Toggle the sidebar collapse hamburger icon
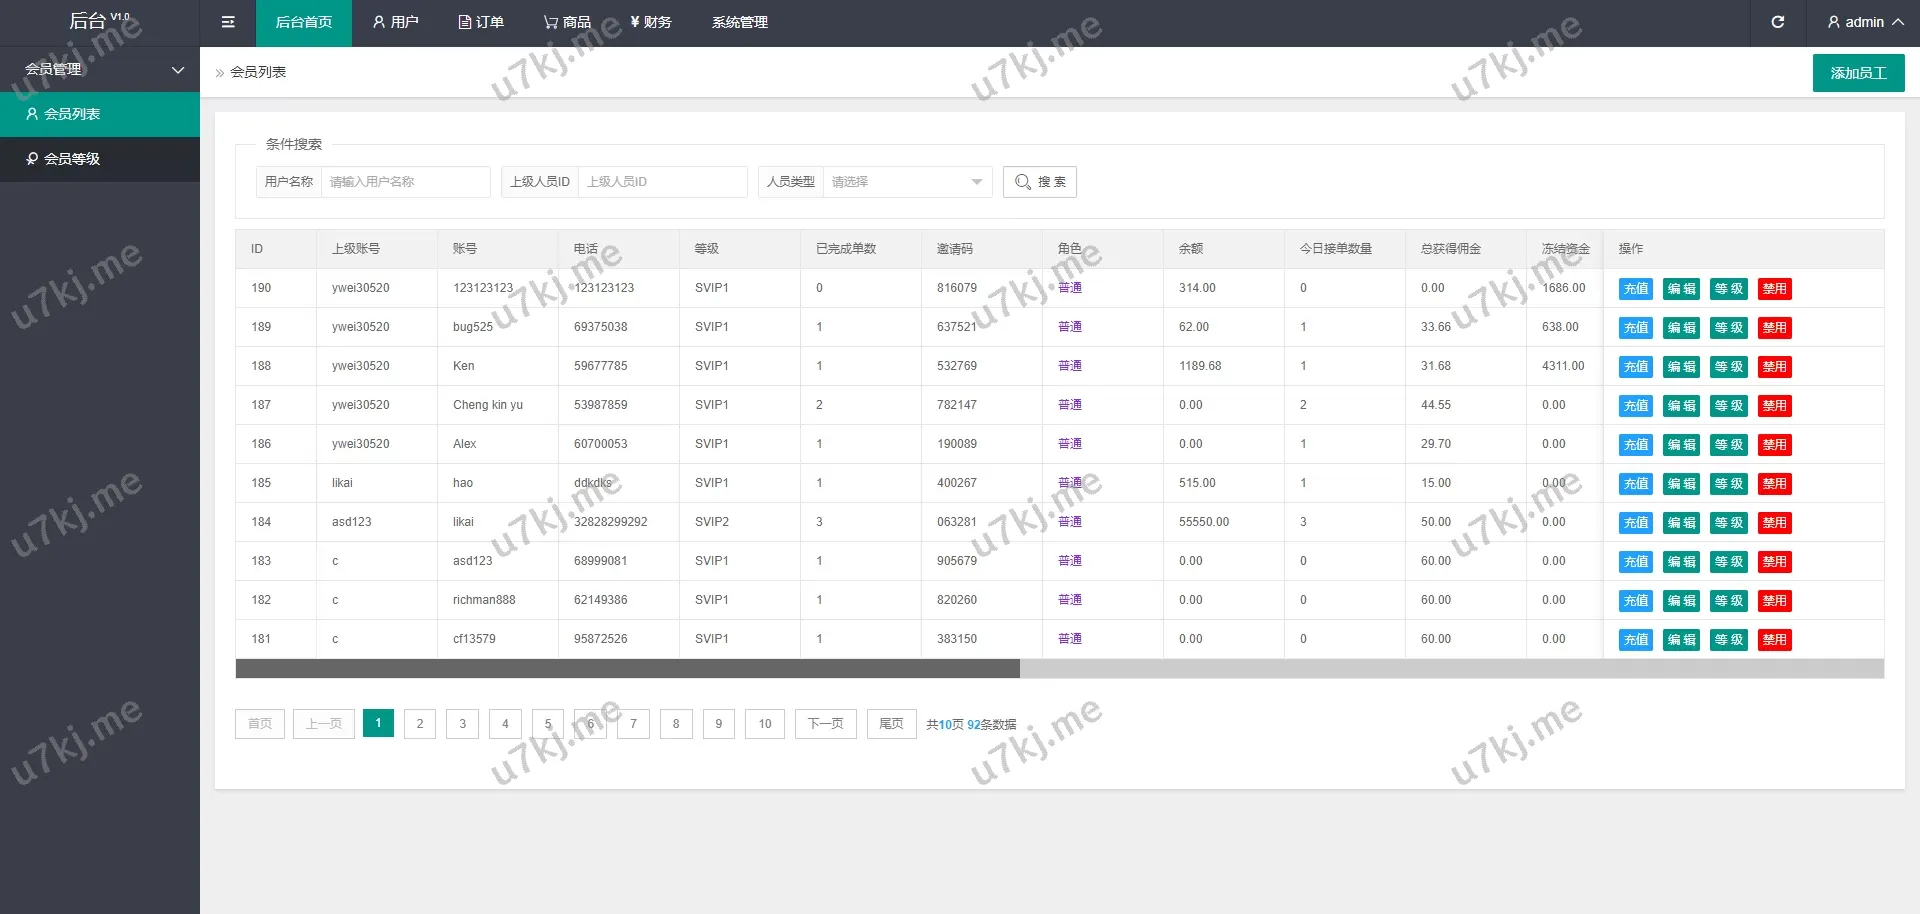 [228, 22]
